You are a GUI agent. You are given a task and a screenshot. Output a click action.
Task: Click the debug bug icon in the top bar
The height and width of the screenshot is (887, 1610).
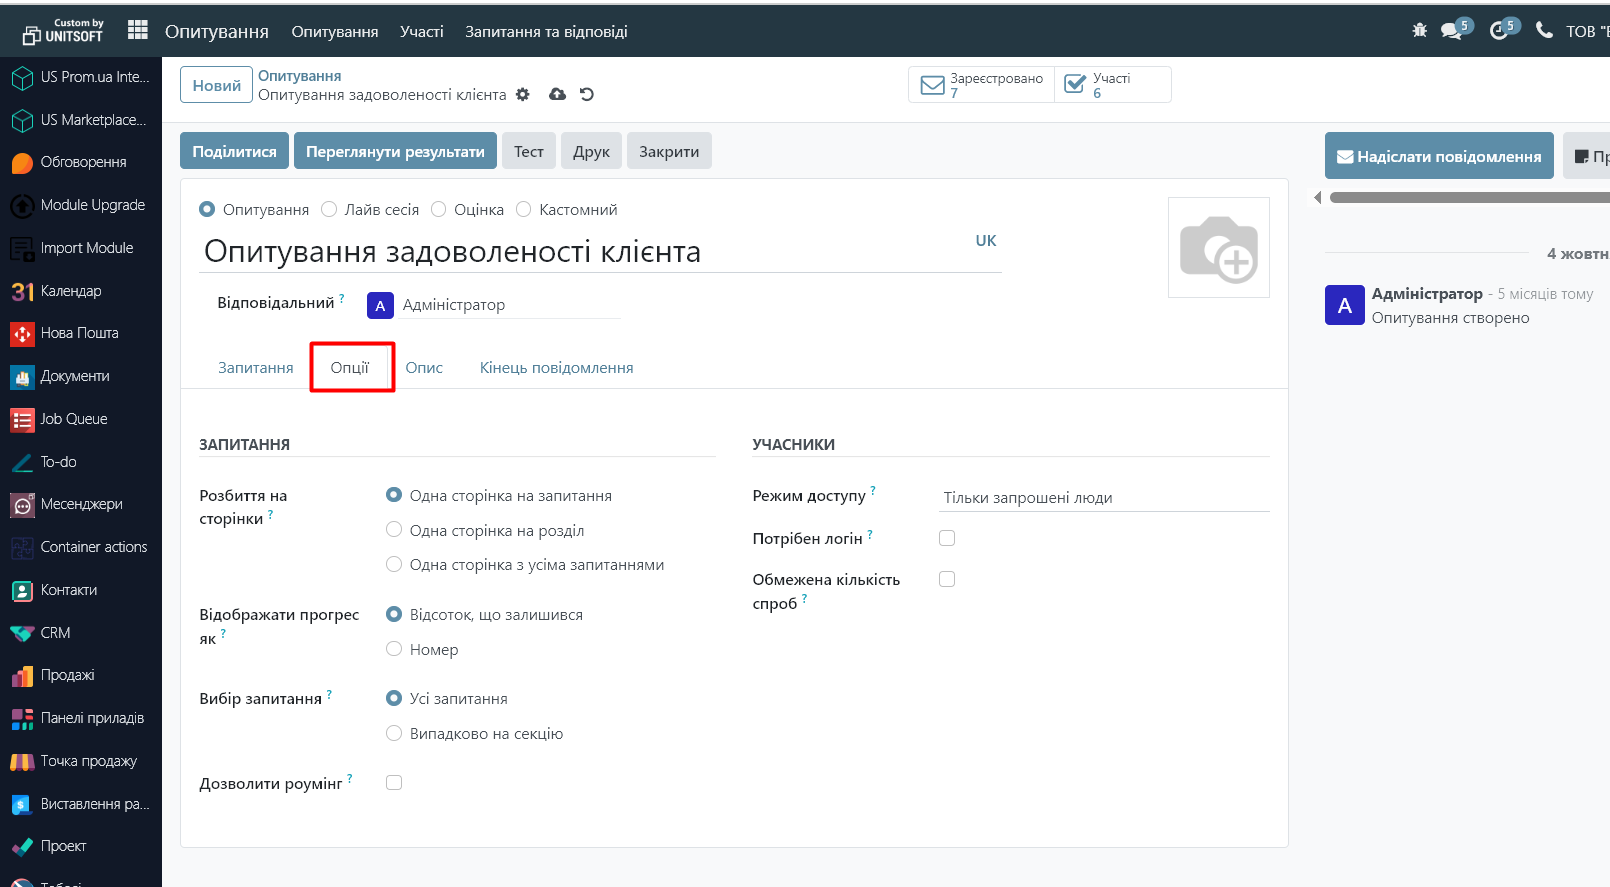pyautogui.click(x=1419, y=31)
